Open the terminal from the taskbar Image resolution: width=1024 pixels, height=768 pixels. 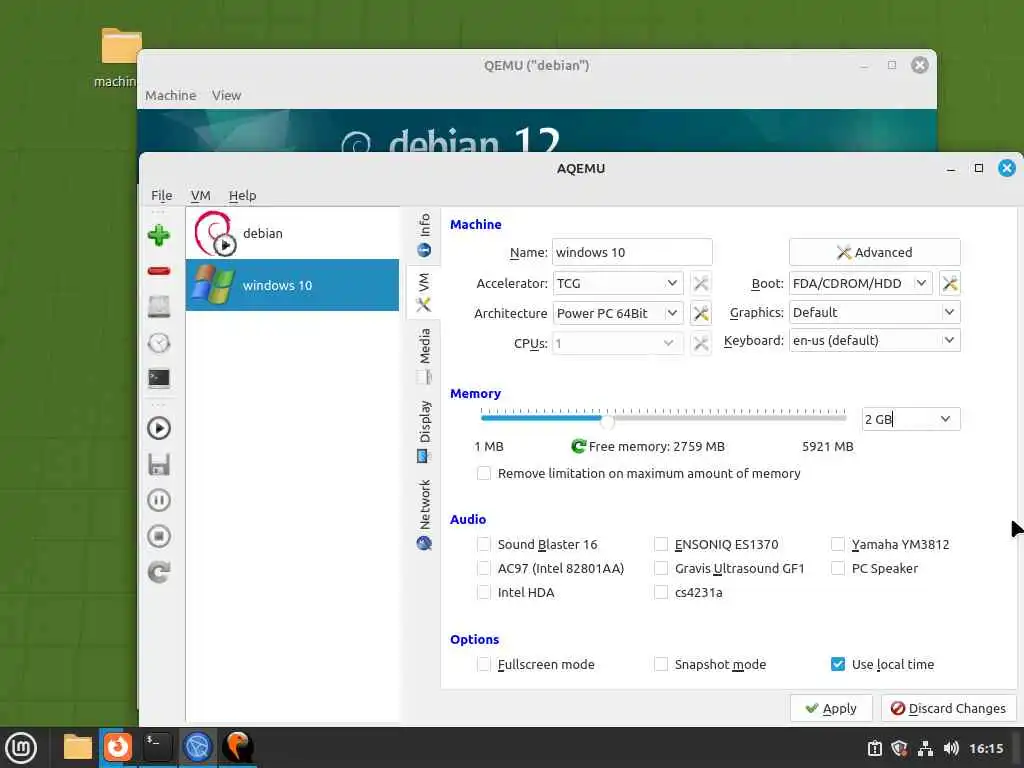click(157, 747)
